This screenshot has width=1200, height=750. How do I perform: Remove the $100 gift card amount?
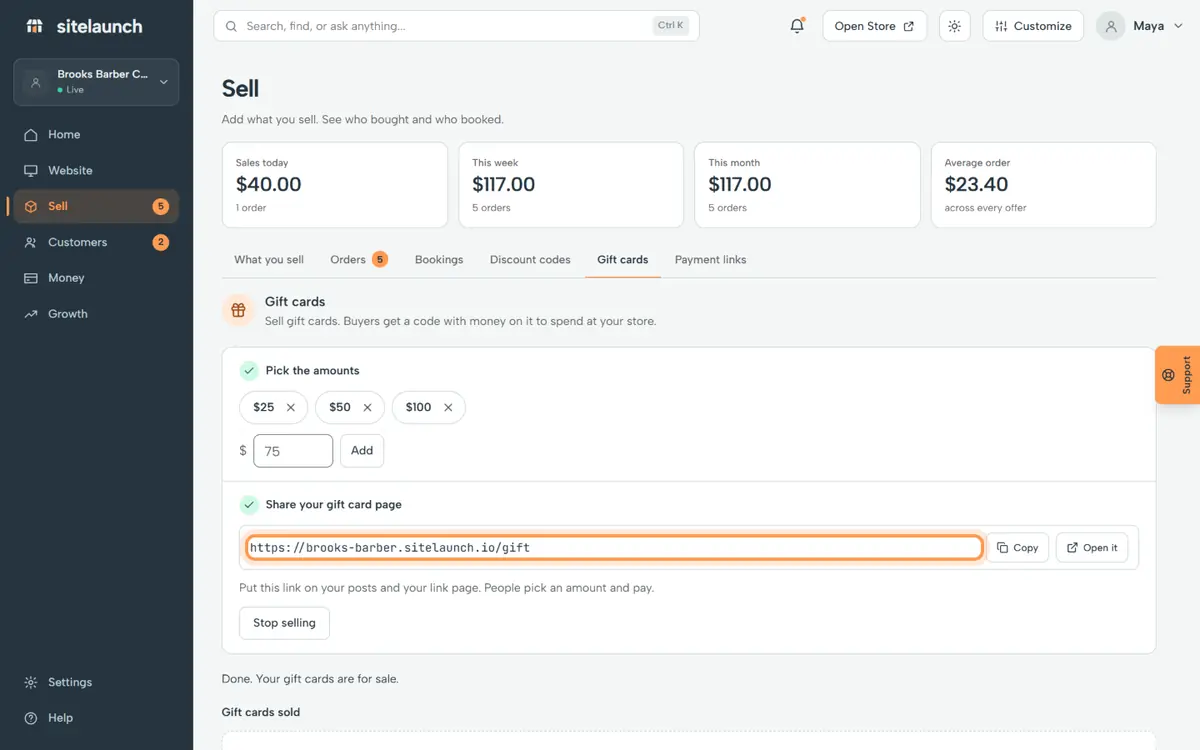click(448, 407)
